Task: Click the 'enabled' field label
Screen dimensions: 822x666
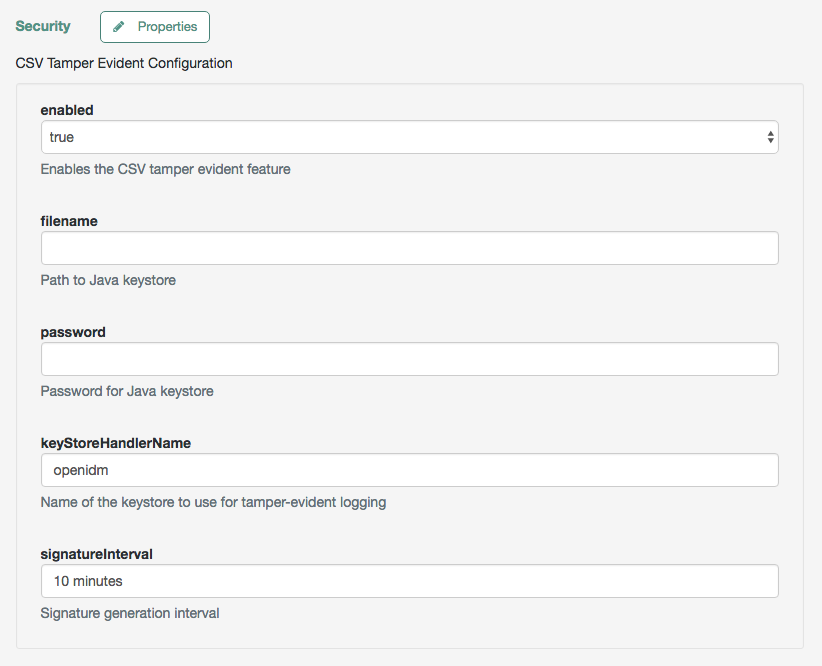Action: pos(67,110)
